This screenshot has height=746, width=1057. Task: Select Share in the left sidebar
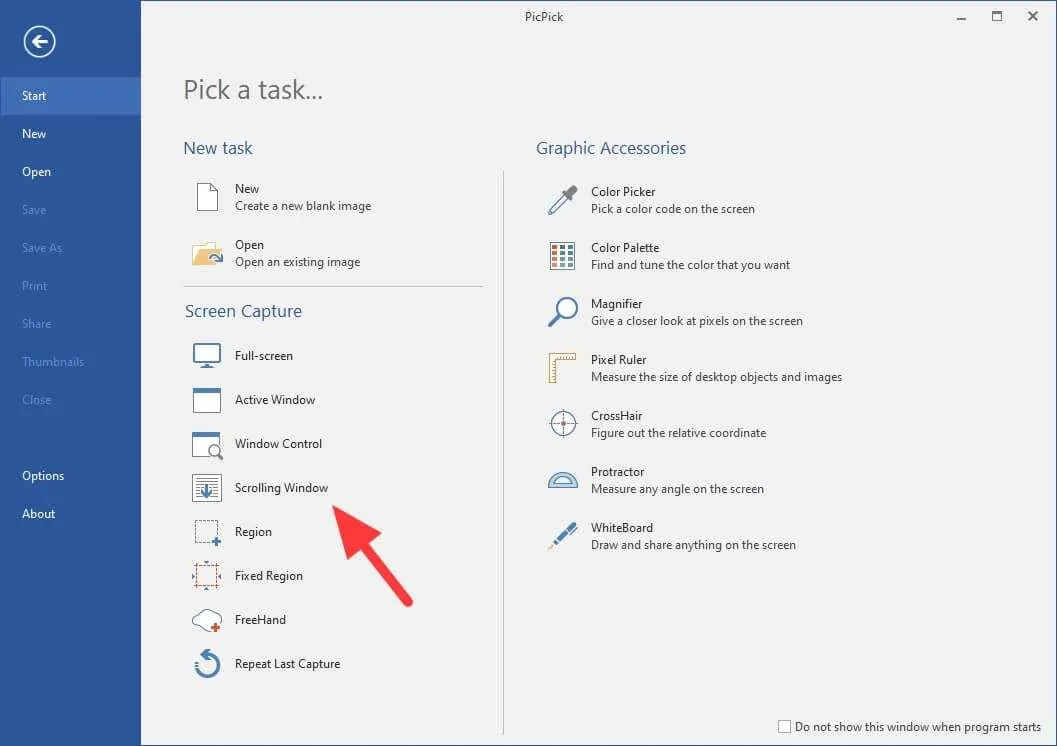70,323
